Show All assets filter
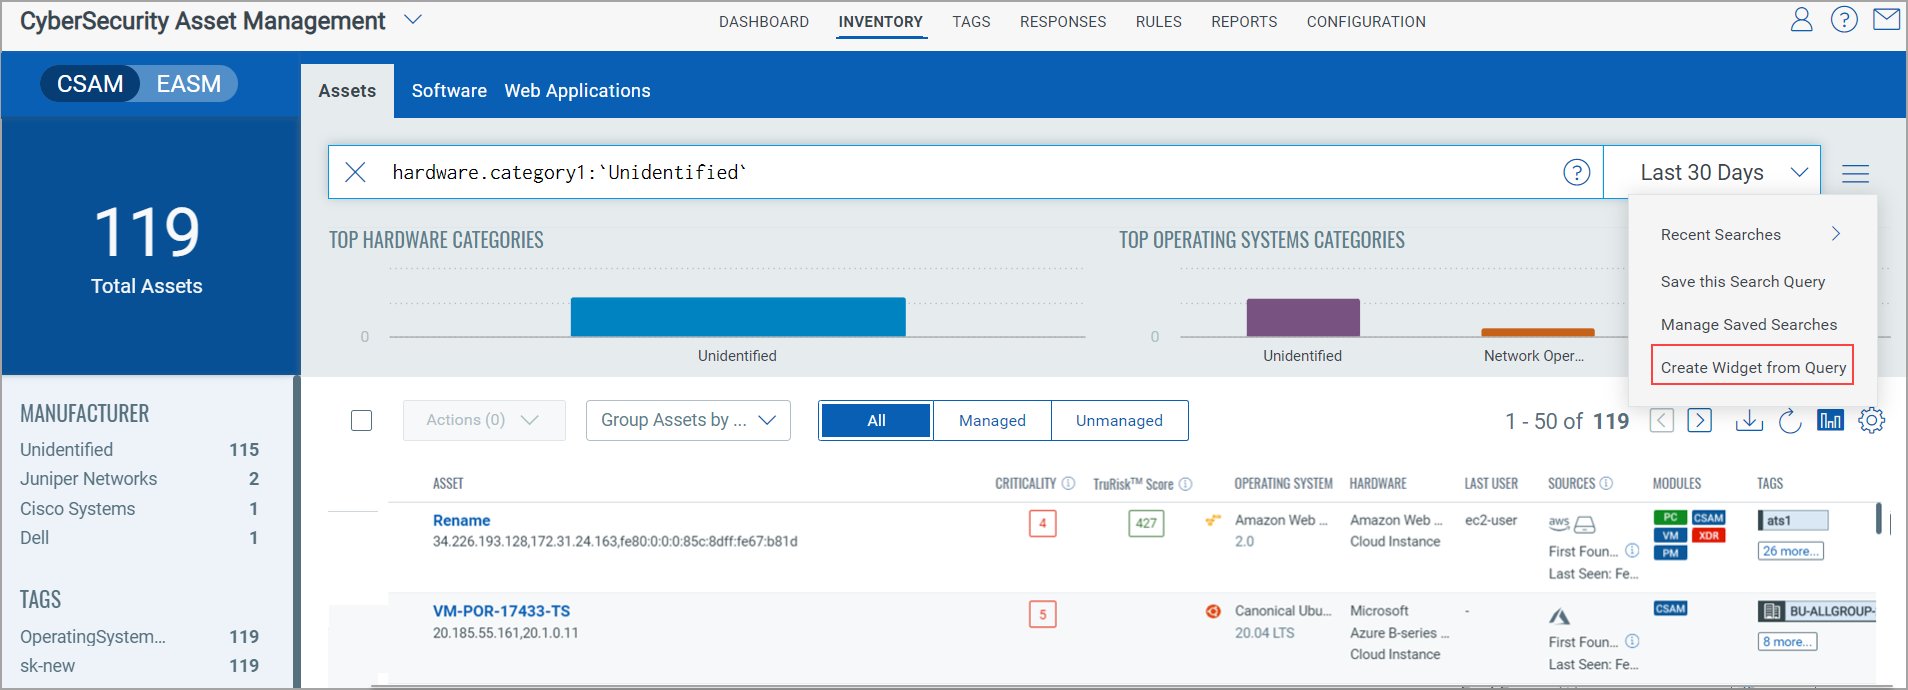 pos(876,420)
